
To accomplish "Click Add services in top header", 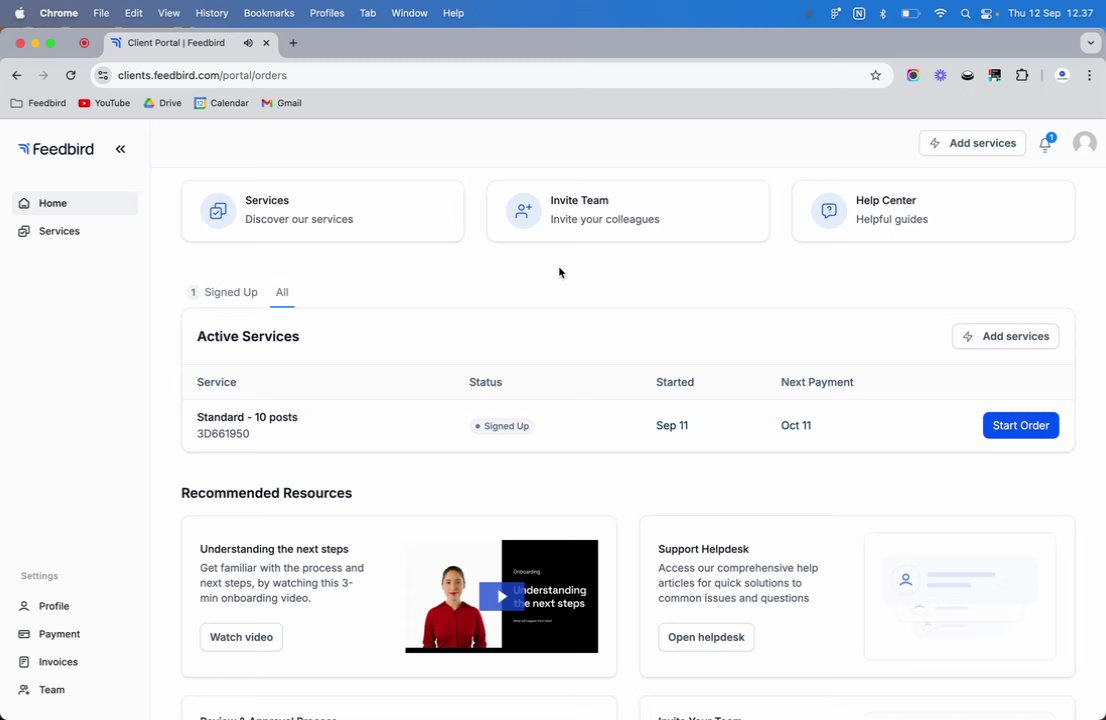I will point(972,143).
